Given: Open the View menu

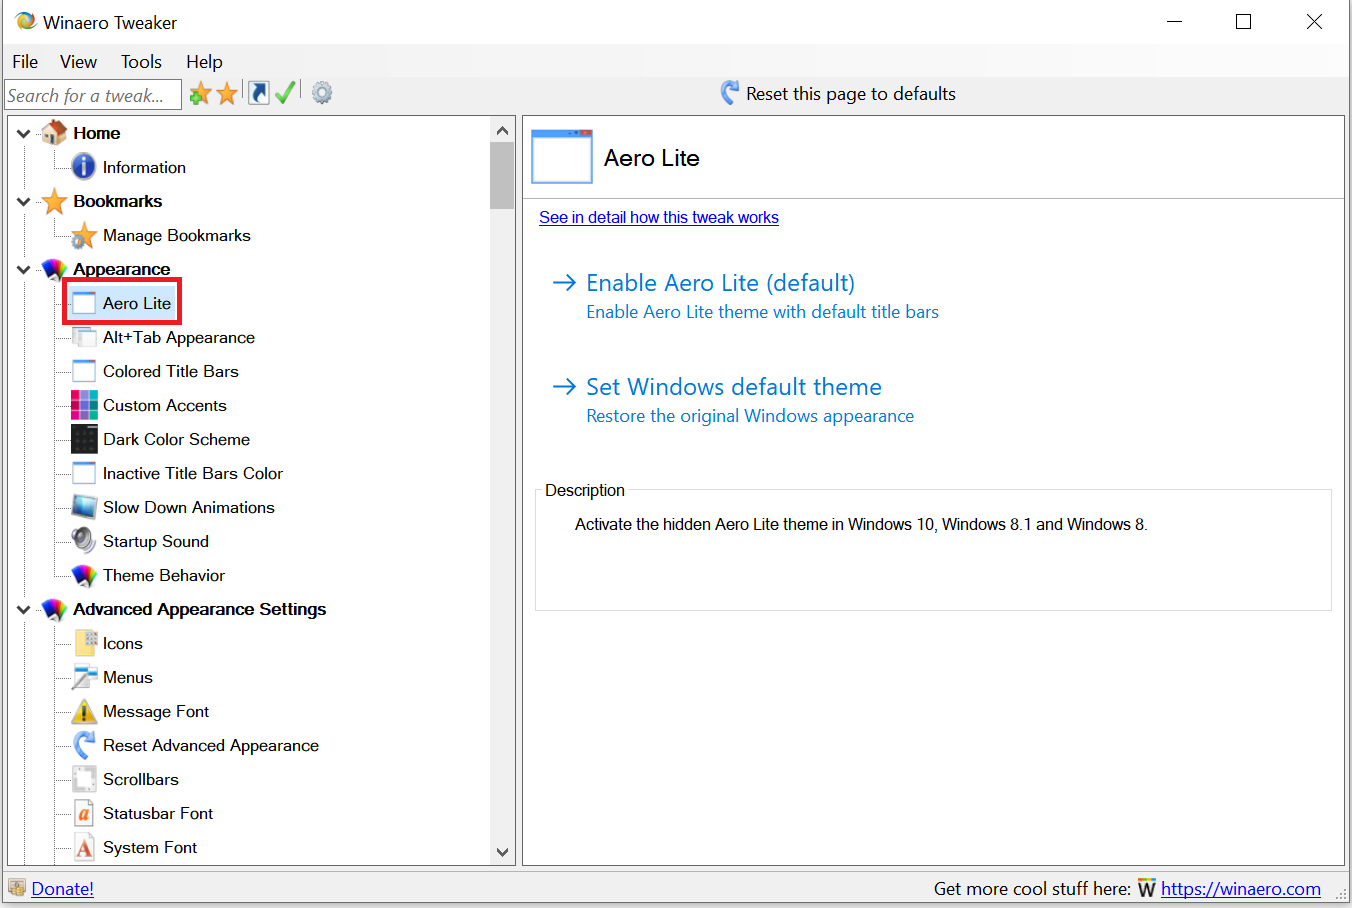Looking at the screenshot, I should (78, 62).
